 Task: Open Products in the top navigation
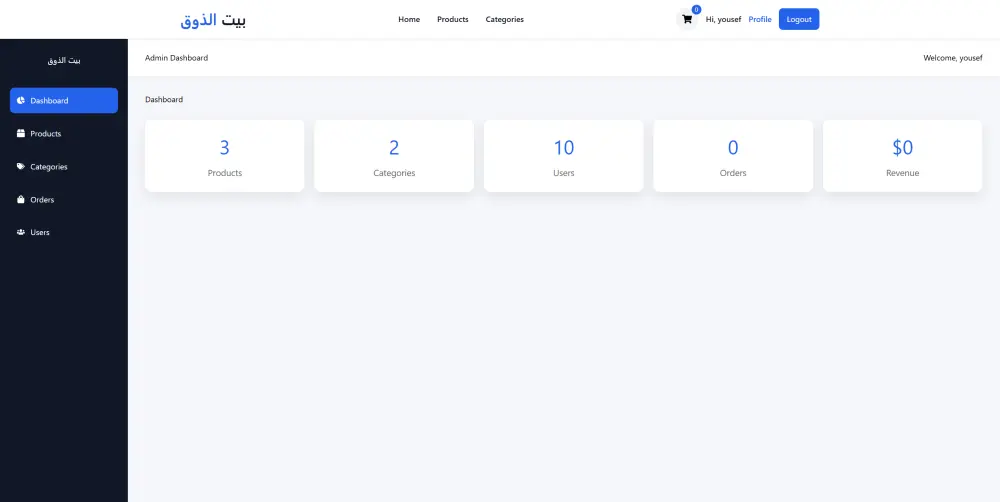(x=453, y=19)
